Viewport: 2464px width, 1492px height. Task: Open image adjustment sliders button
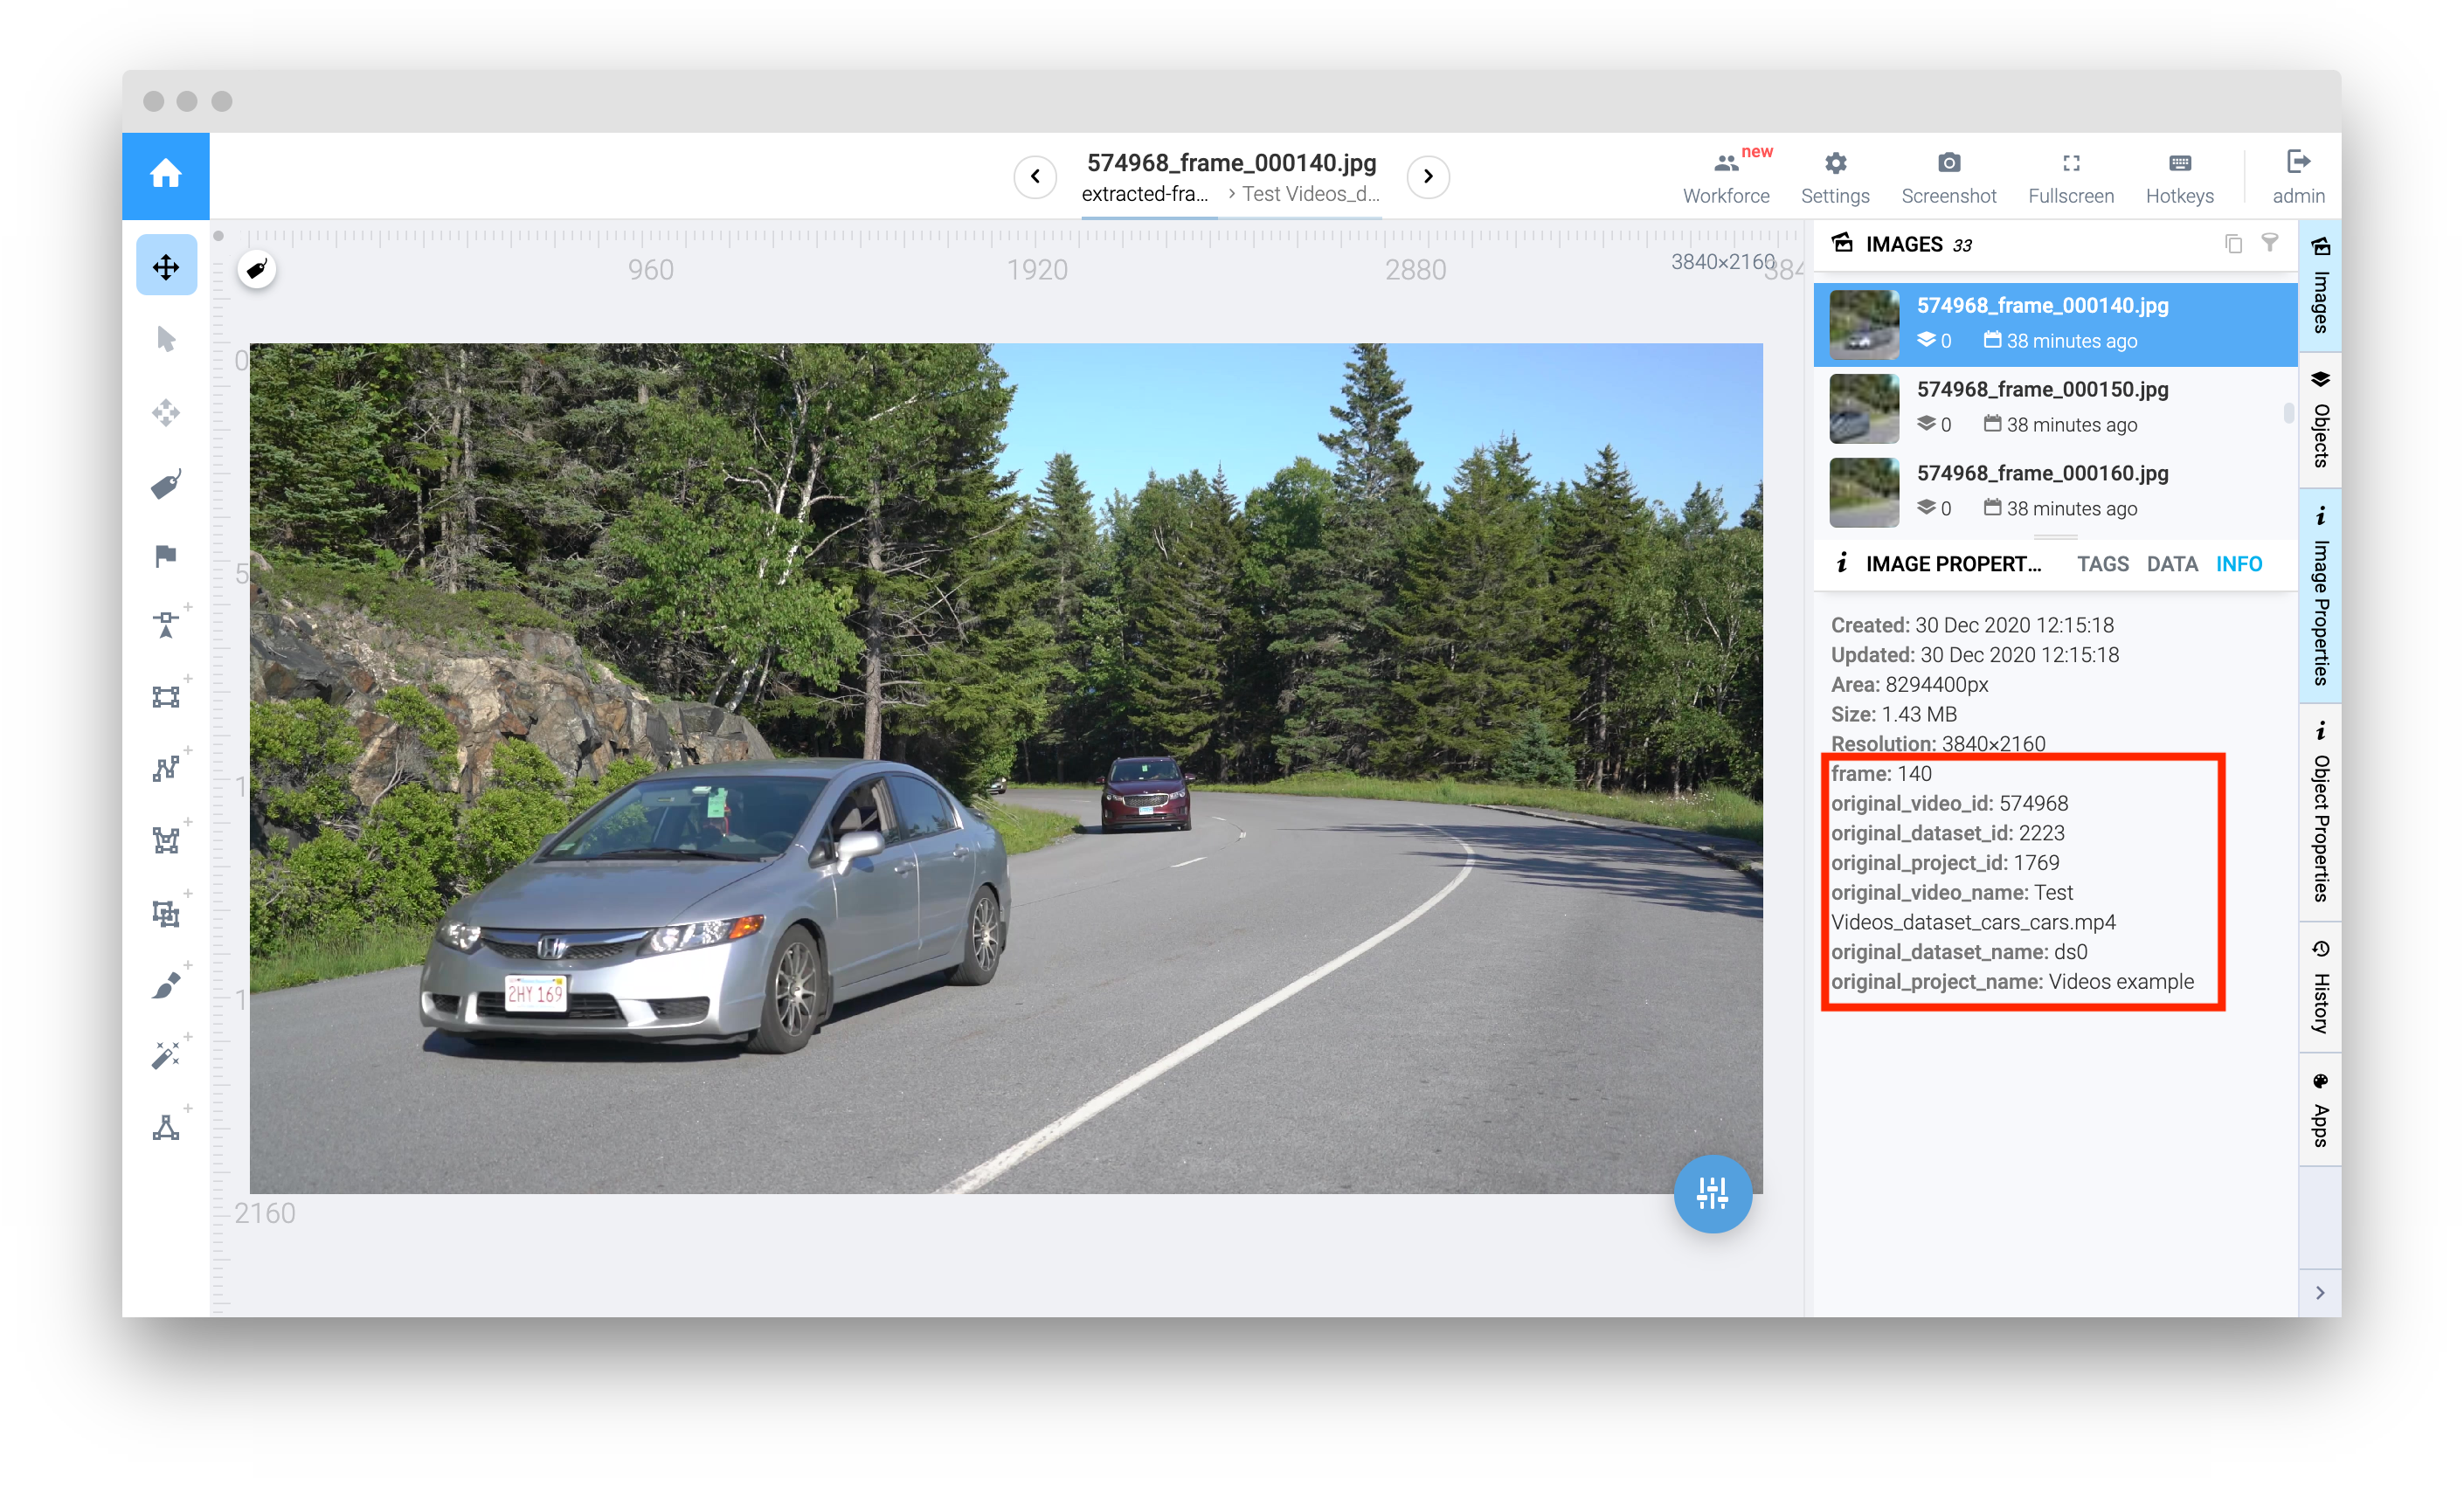pos(1712,1193)
